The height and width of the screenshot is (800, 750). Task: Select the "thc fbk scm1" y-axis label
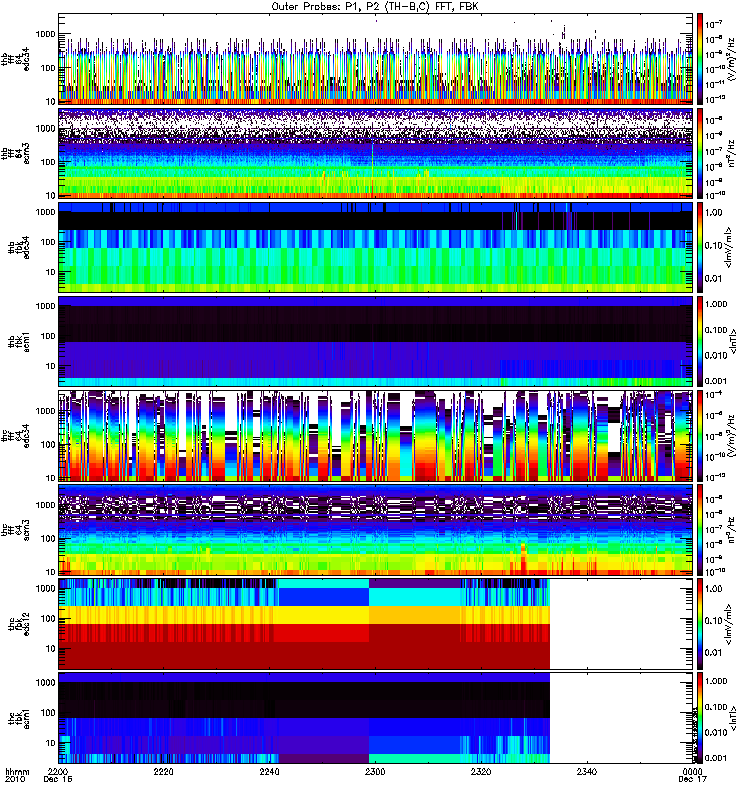point(19,718)
